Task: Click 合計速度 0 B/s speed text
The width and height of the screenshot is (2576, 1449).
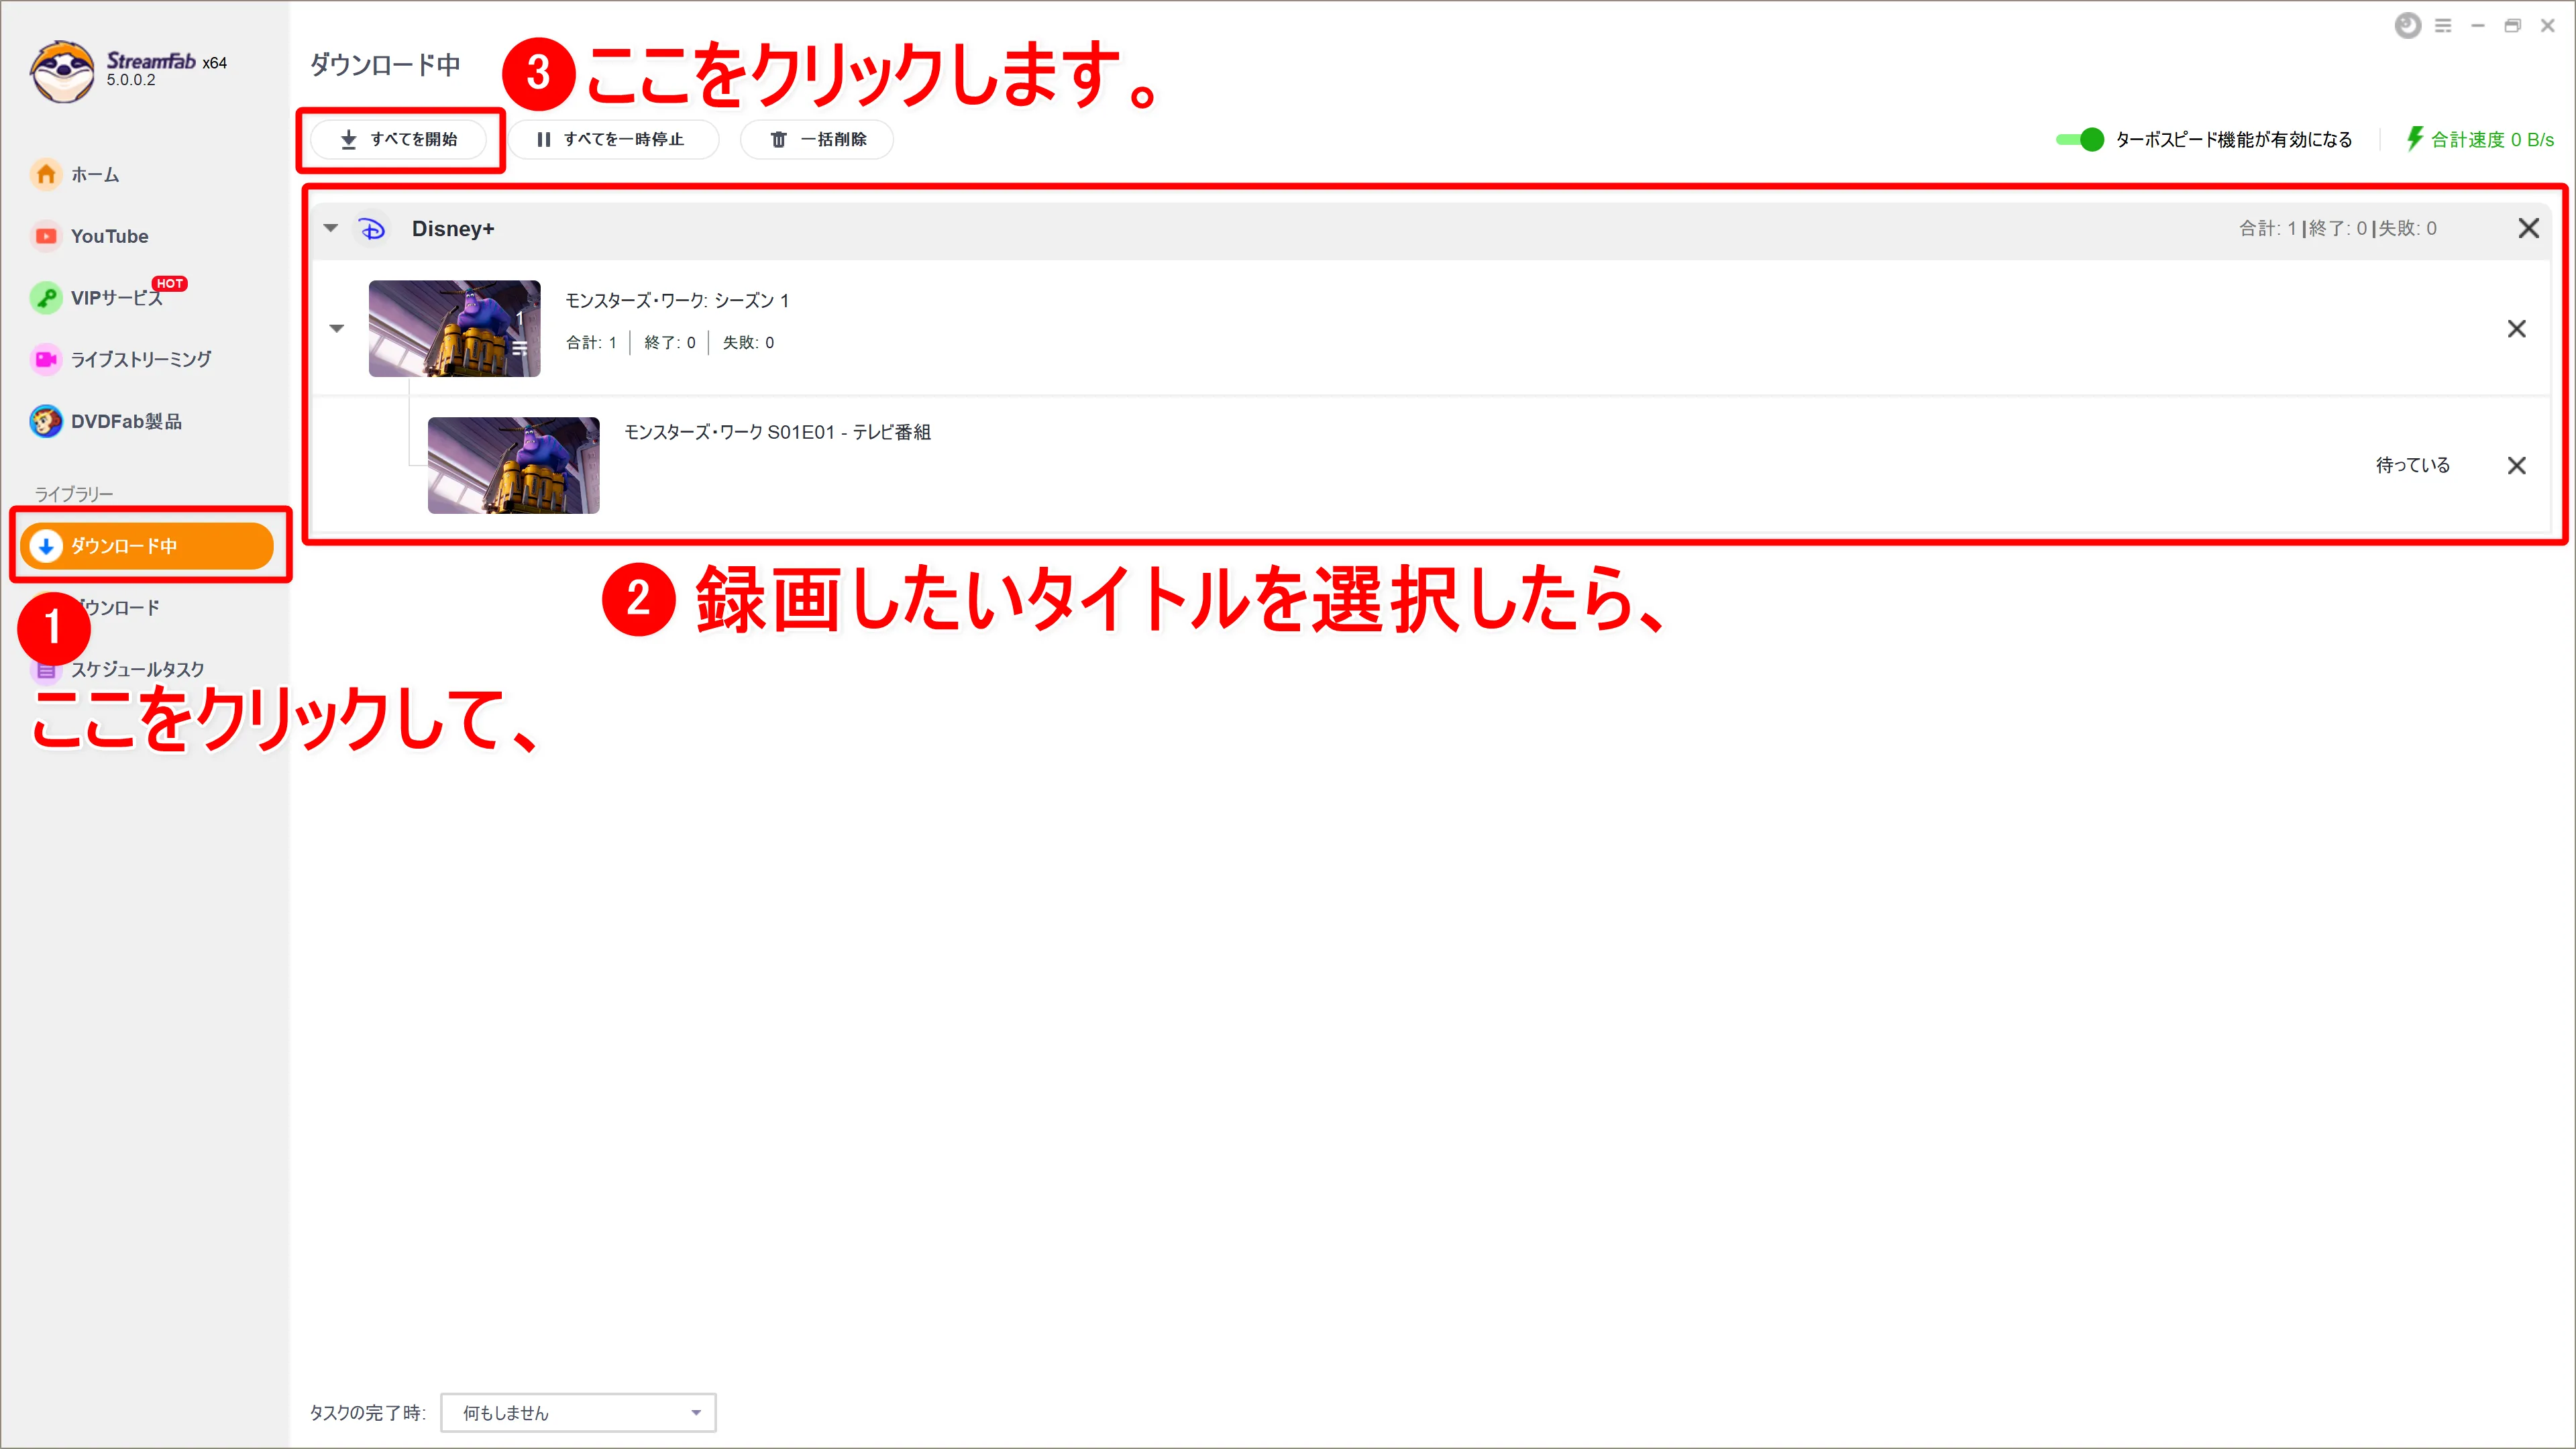Action: pyautogui.click(x=2492, y=140)
